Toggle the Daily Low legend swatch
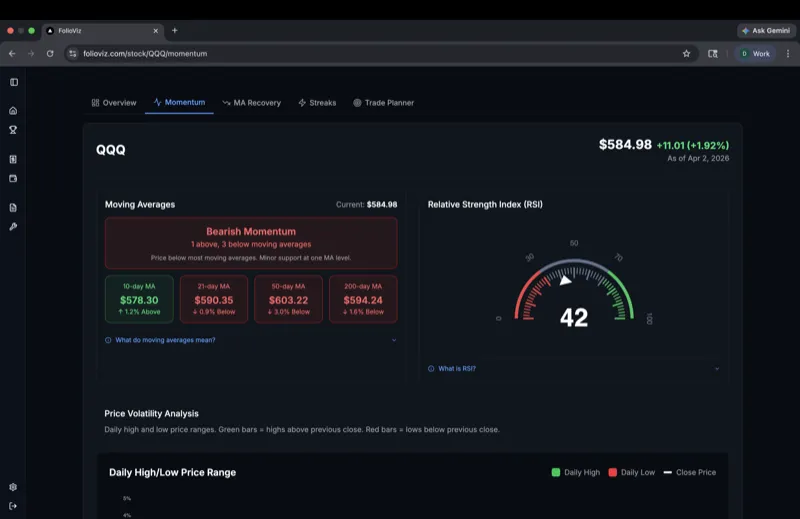The image size is (800, 519). [613, 473]
